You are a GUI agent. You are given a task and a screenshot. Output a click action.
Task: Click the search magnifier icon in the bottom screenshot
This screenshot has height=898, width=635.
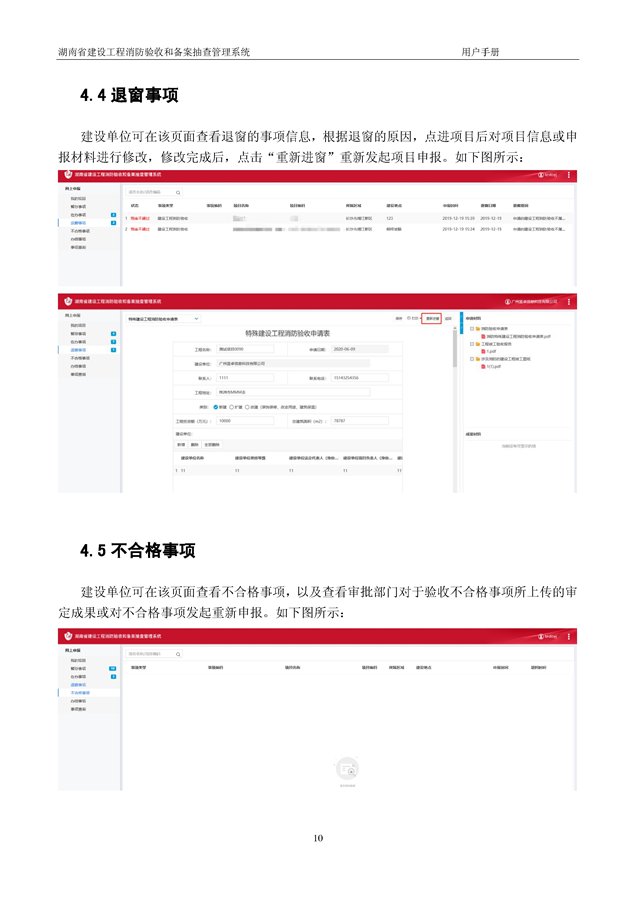[x=178, y=654]
